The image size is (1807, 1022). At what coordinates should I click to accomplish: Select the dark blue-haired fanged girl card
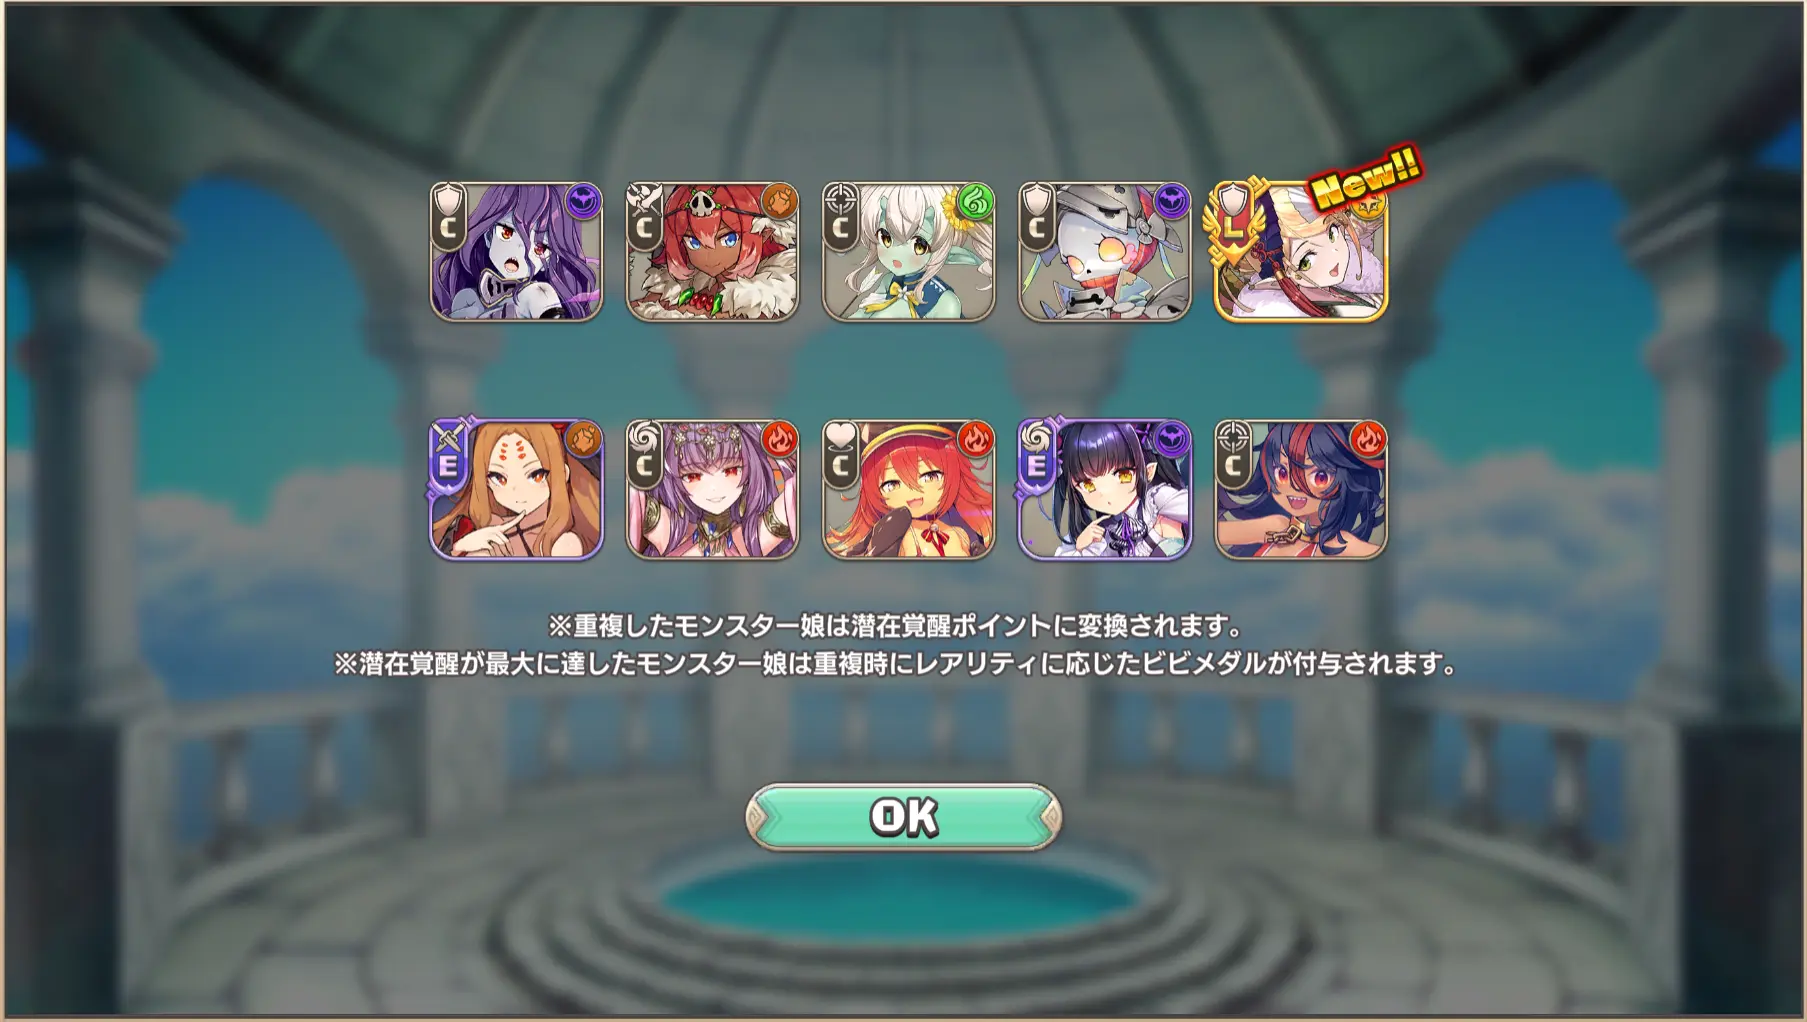pyautogui.click(x=1300, y=489)
